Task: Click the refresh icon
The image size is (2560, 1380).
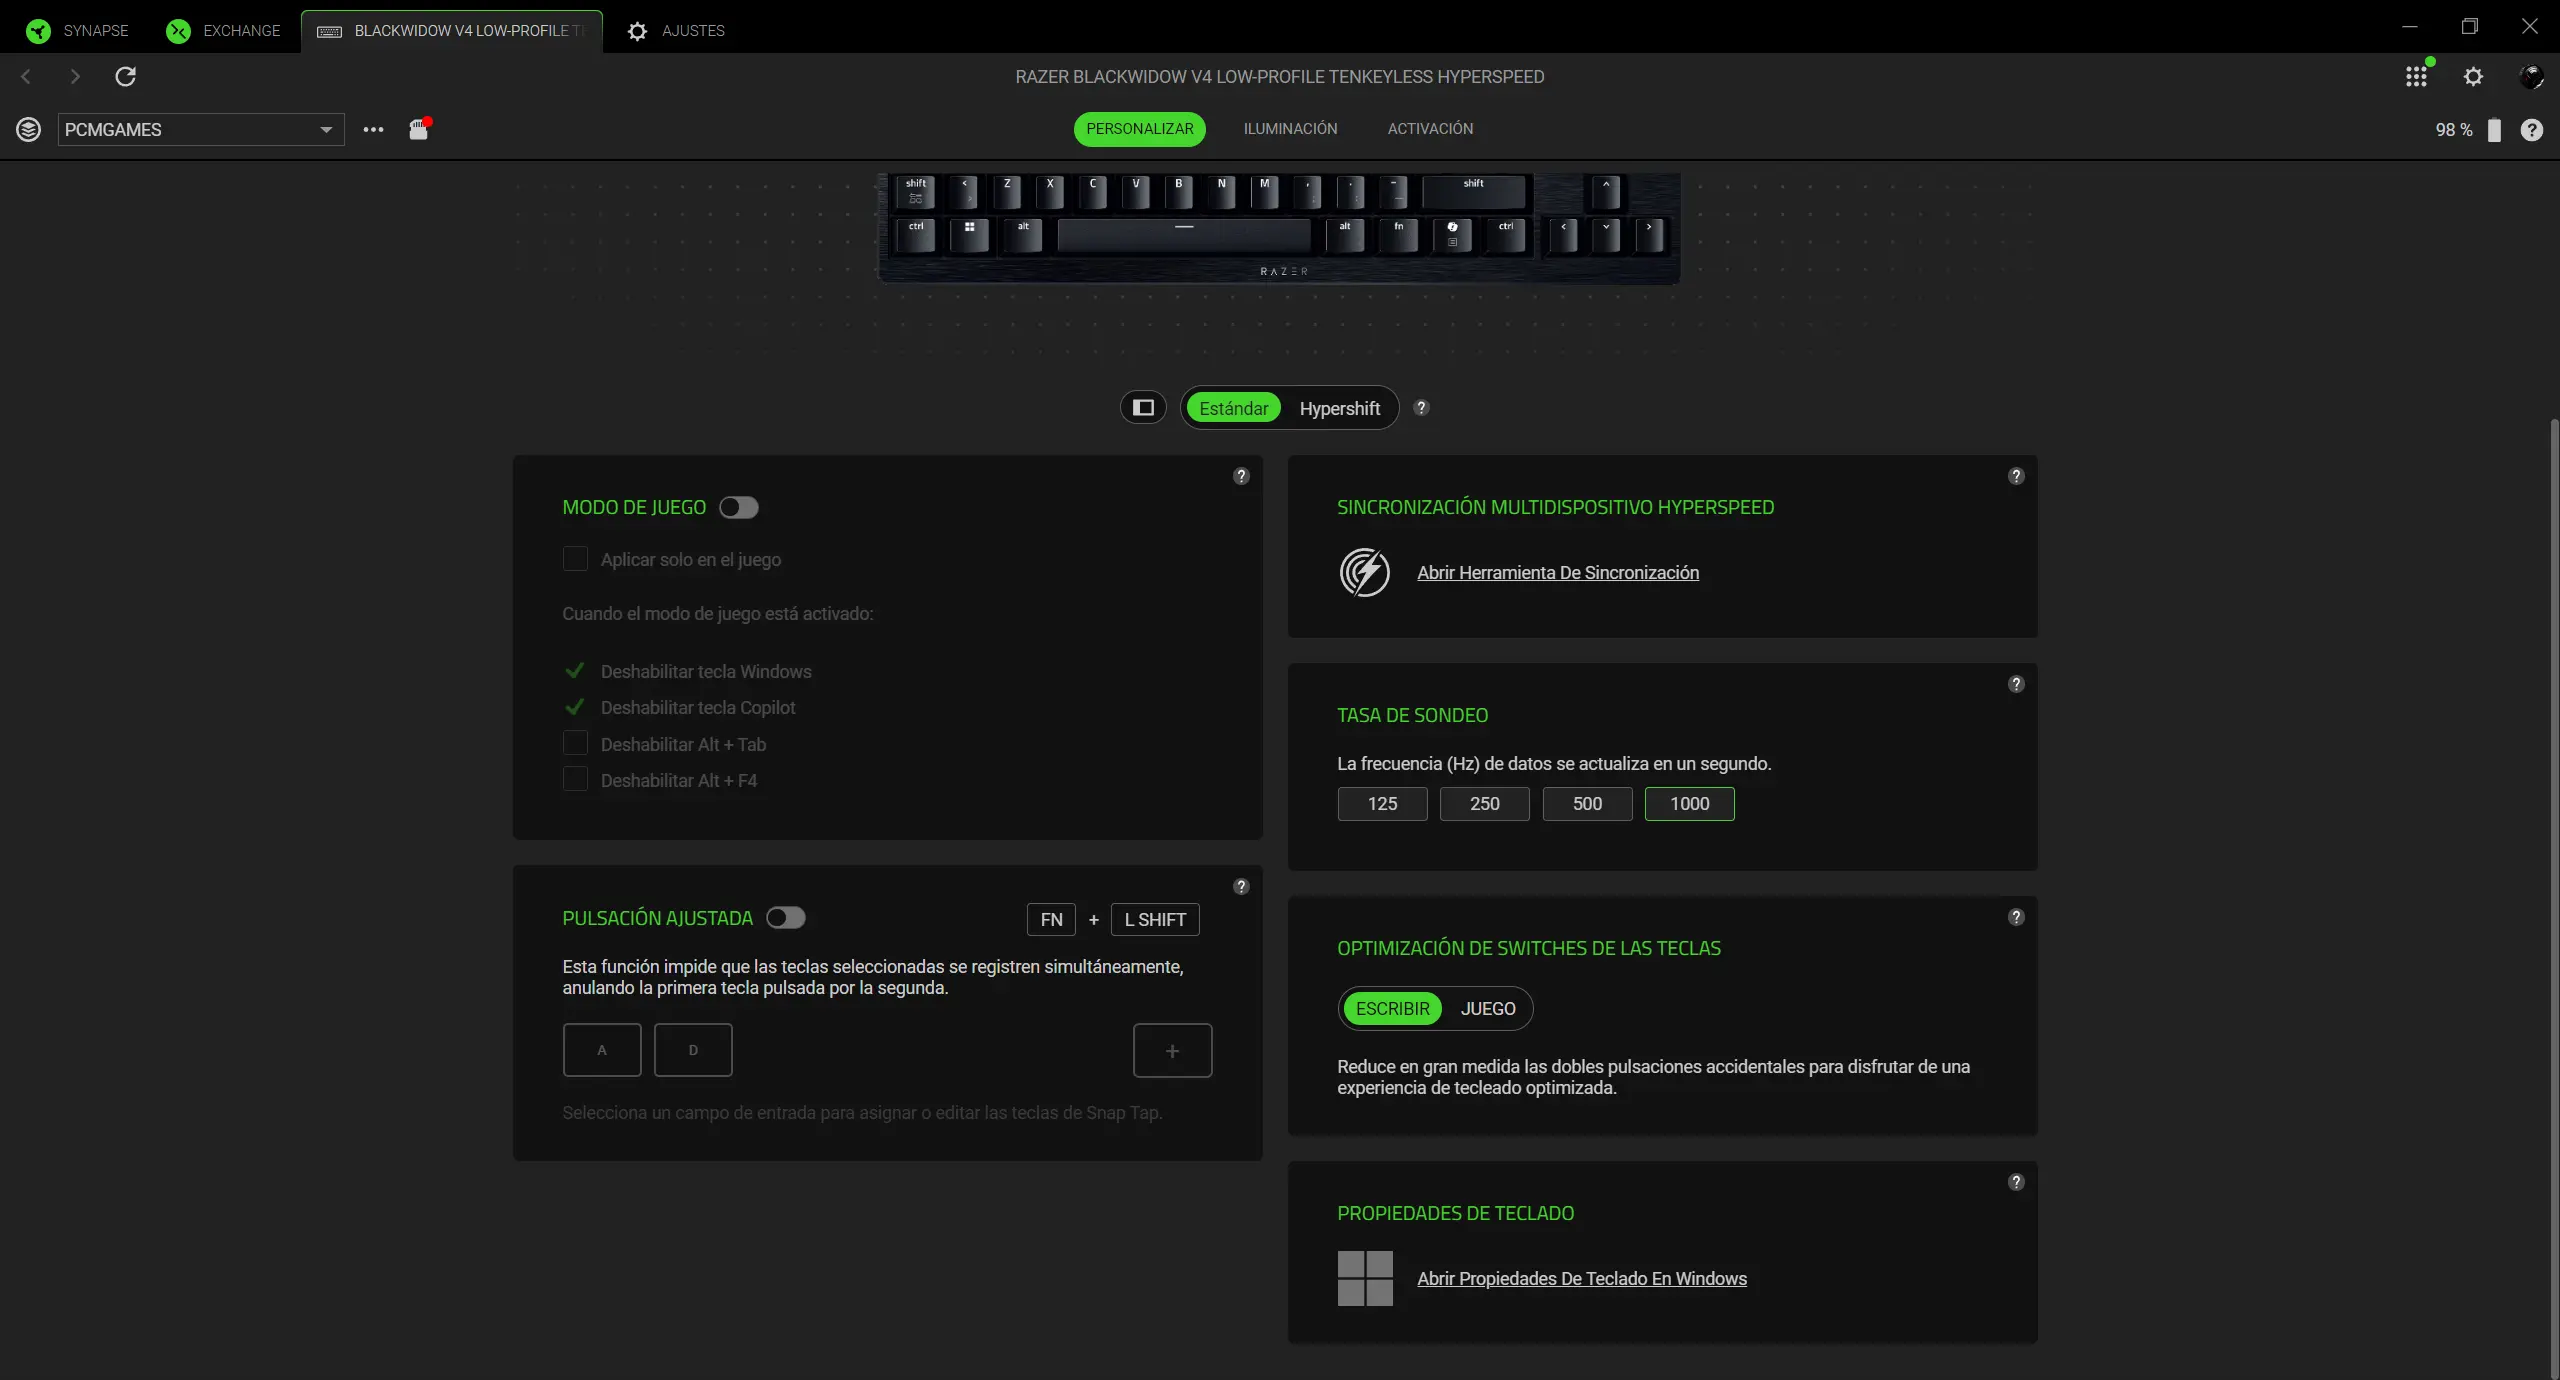Action: pyautogui.click(x=125, y=76)
